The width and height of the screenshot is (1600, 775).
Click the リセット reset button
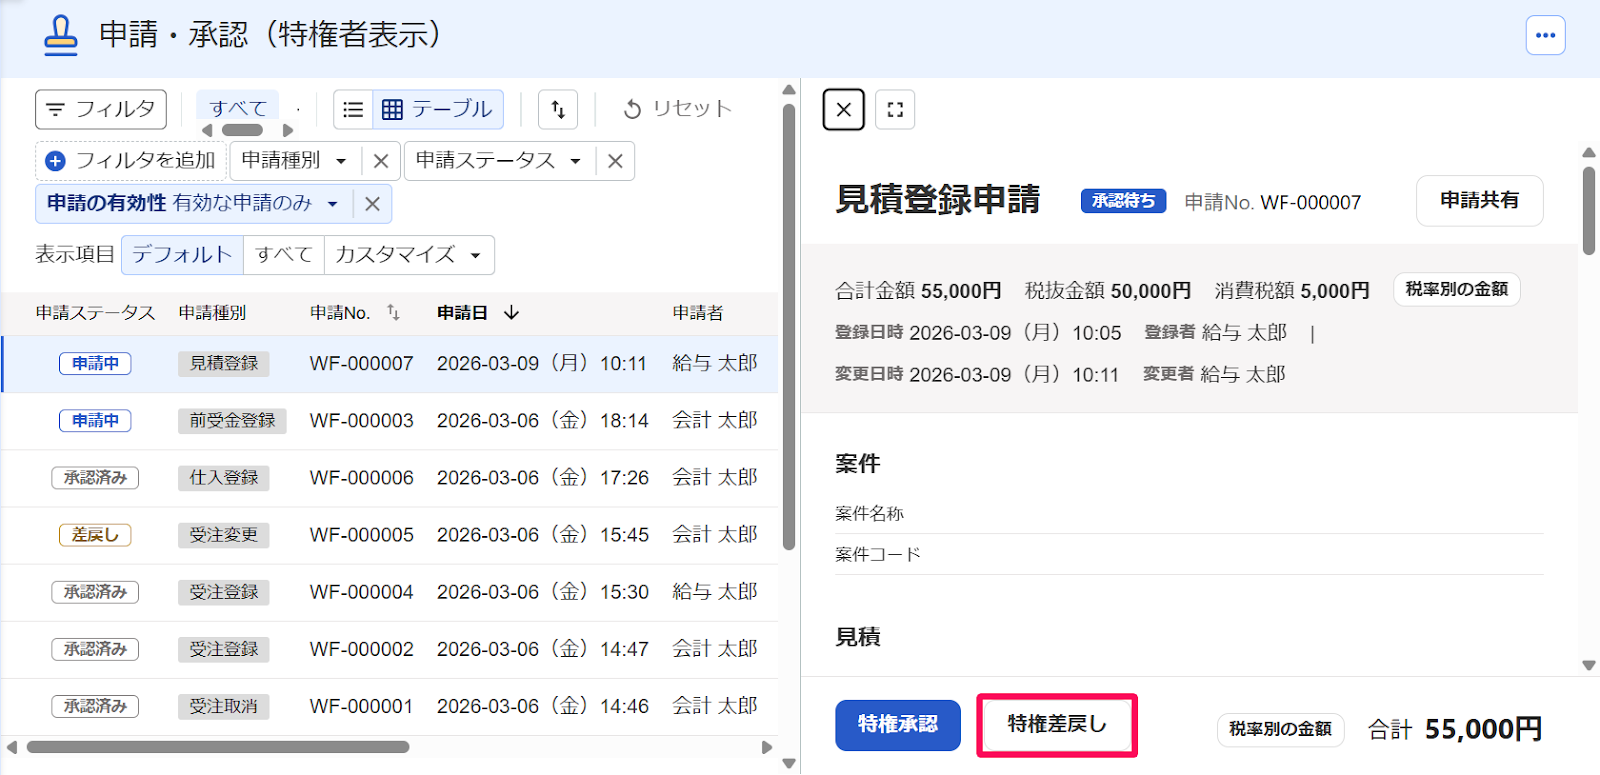(678, 109)
